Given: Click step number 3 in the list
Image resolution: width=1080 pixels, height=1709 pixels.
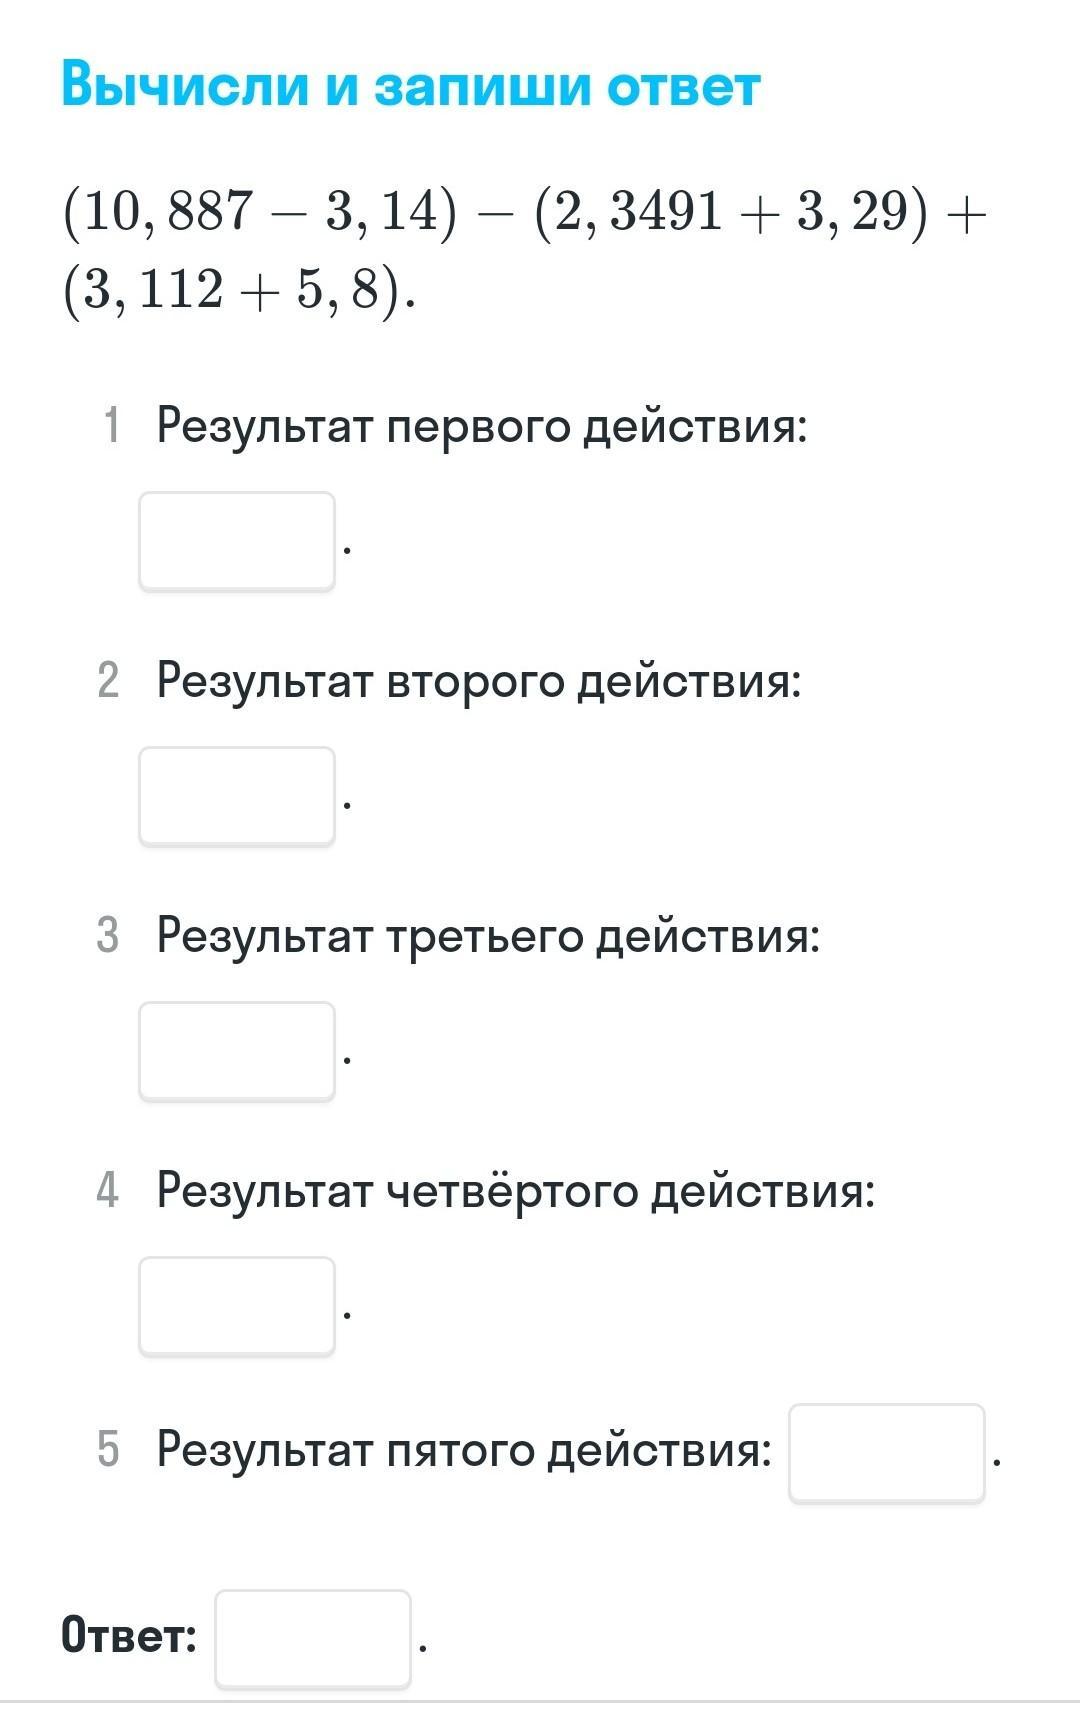Looking at the screenshot, I should point(108,936).
